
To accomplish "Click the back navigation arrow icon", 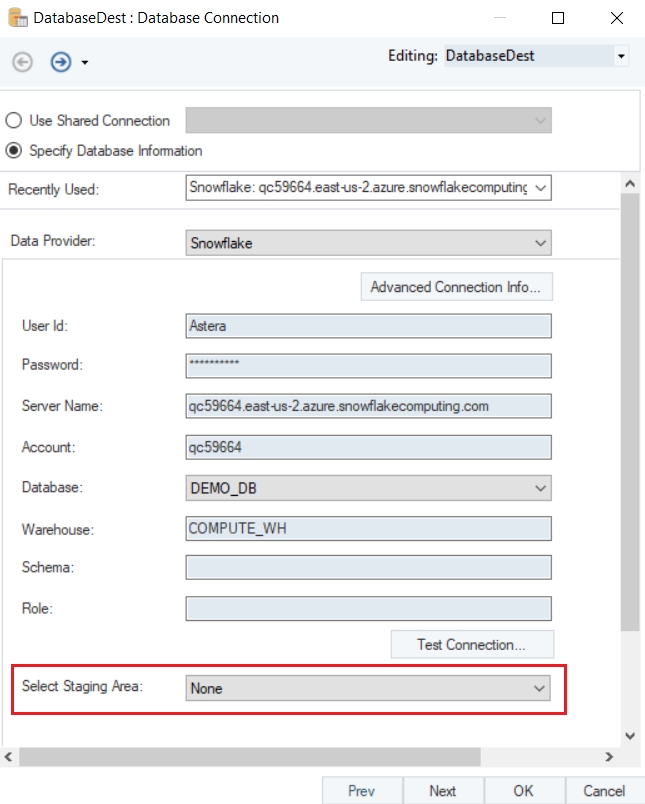I will 23,62.
